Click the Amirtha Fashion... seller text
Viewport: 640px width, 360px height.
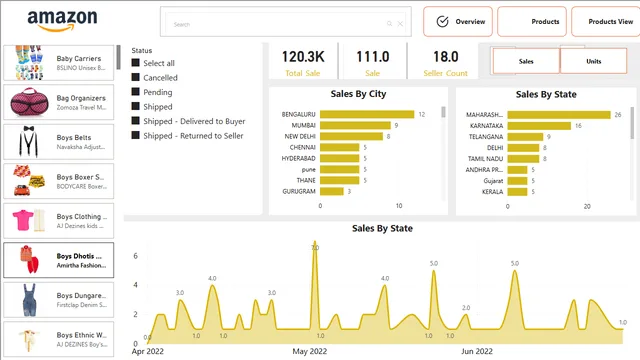(81, 265)
